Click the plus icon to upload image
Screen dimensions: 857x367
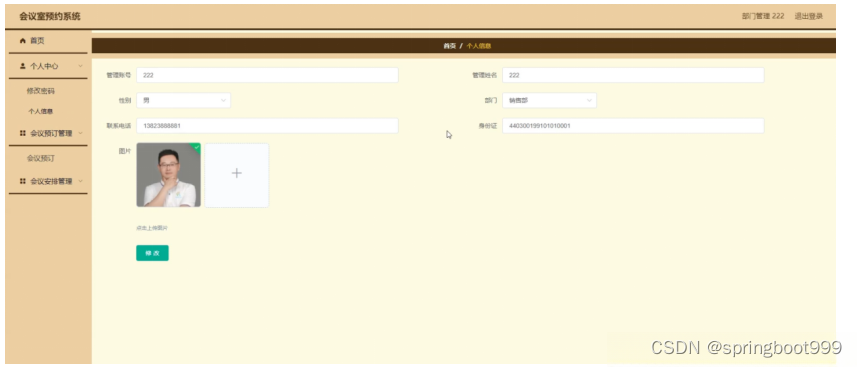(237, 173)
